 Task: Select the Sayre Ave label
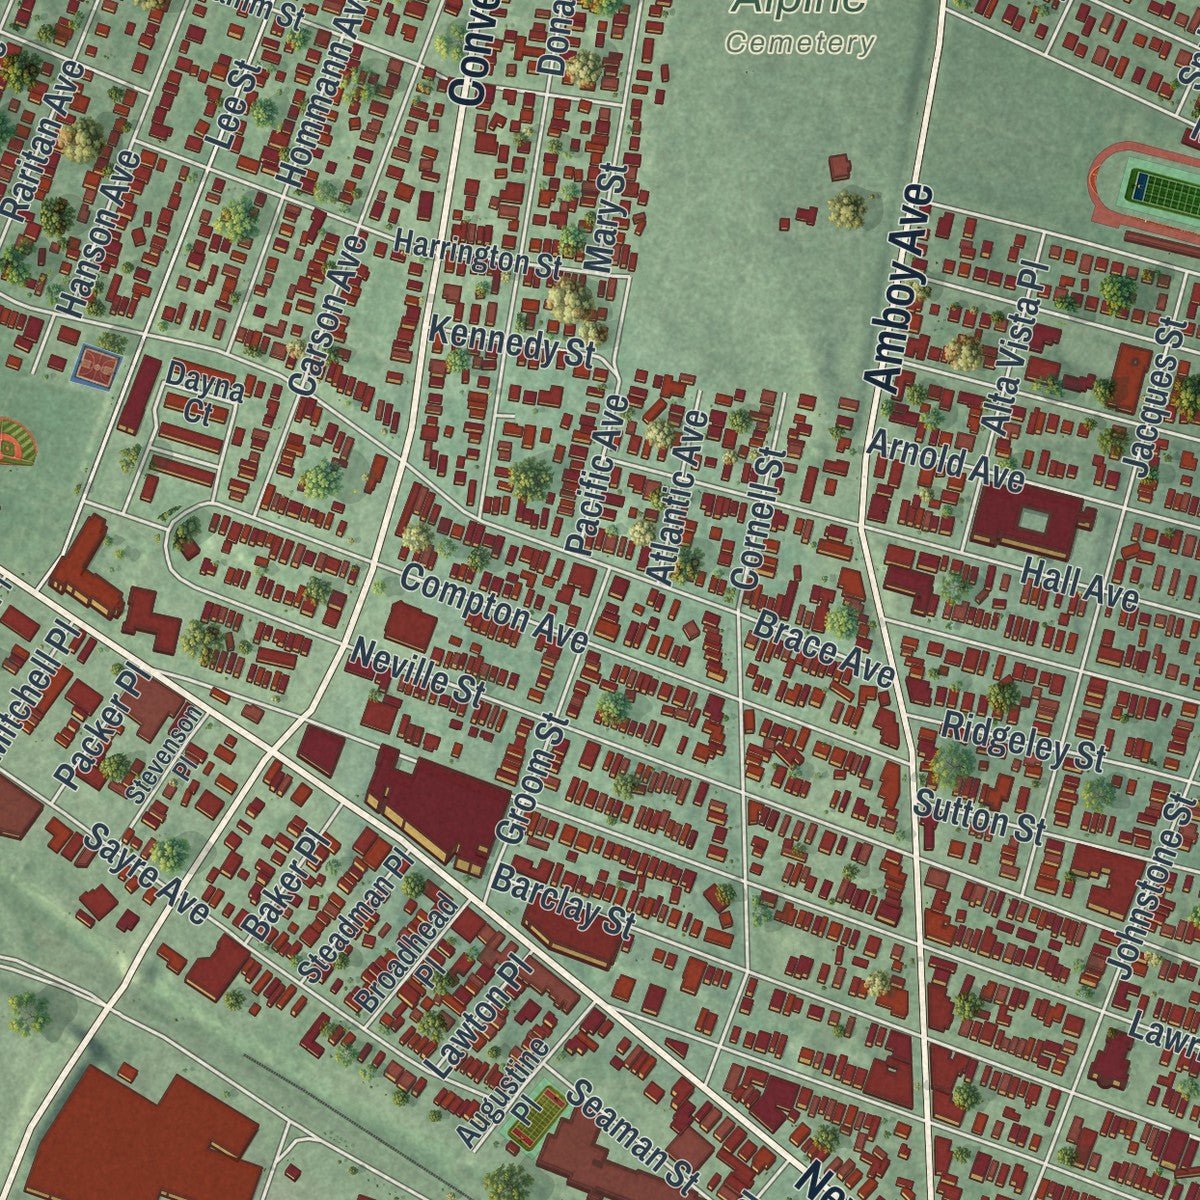147,874
